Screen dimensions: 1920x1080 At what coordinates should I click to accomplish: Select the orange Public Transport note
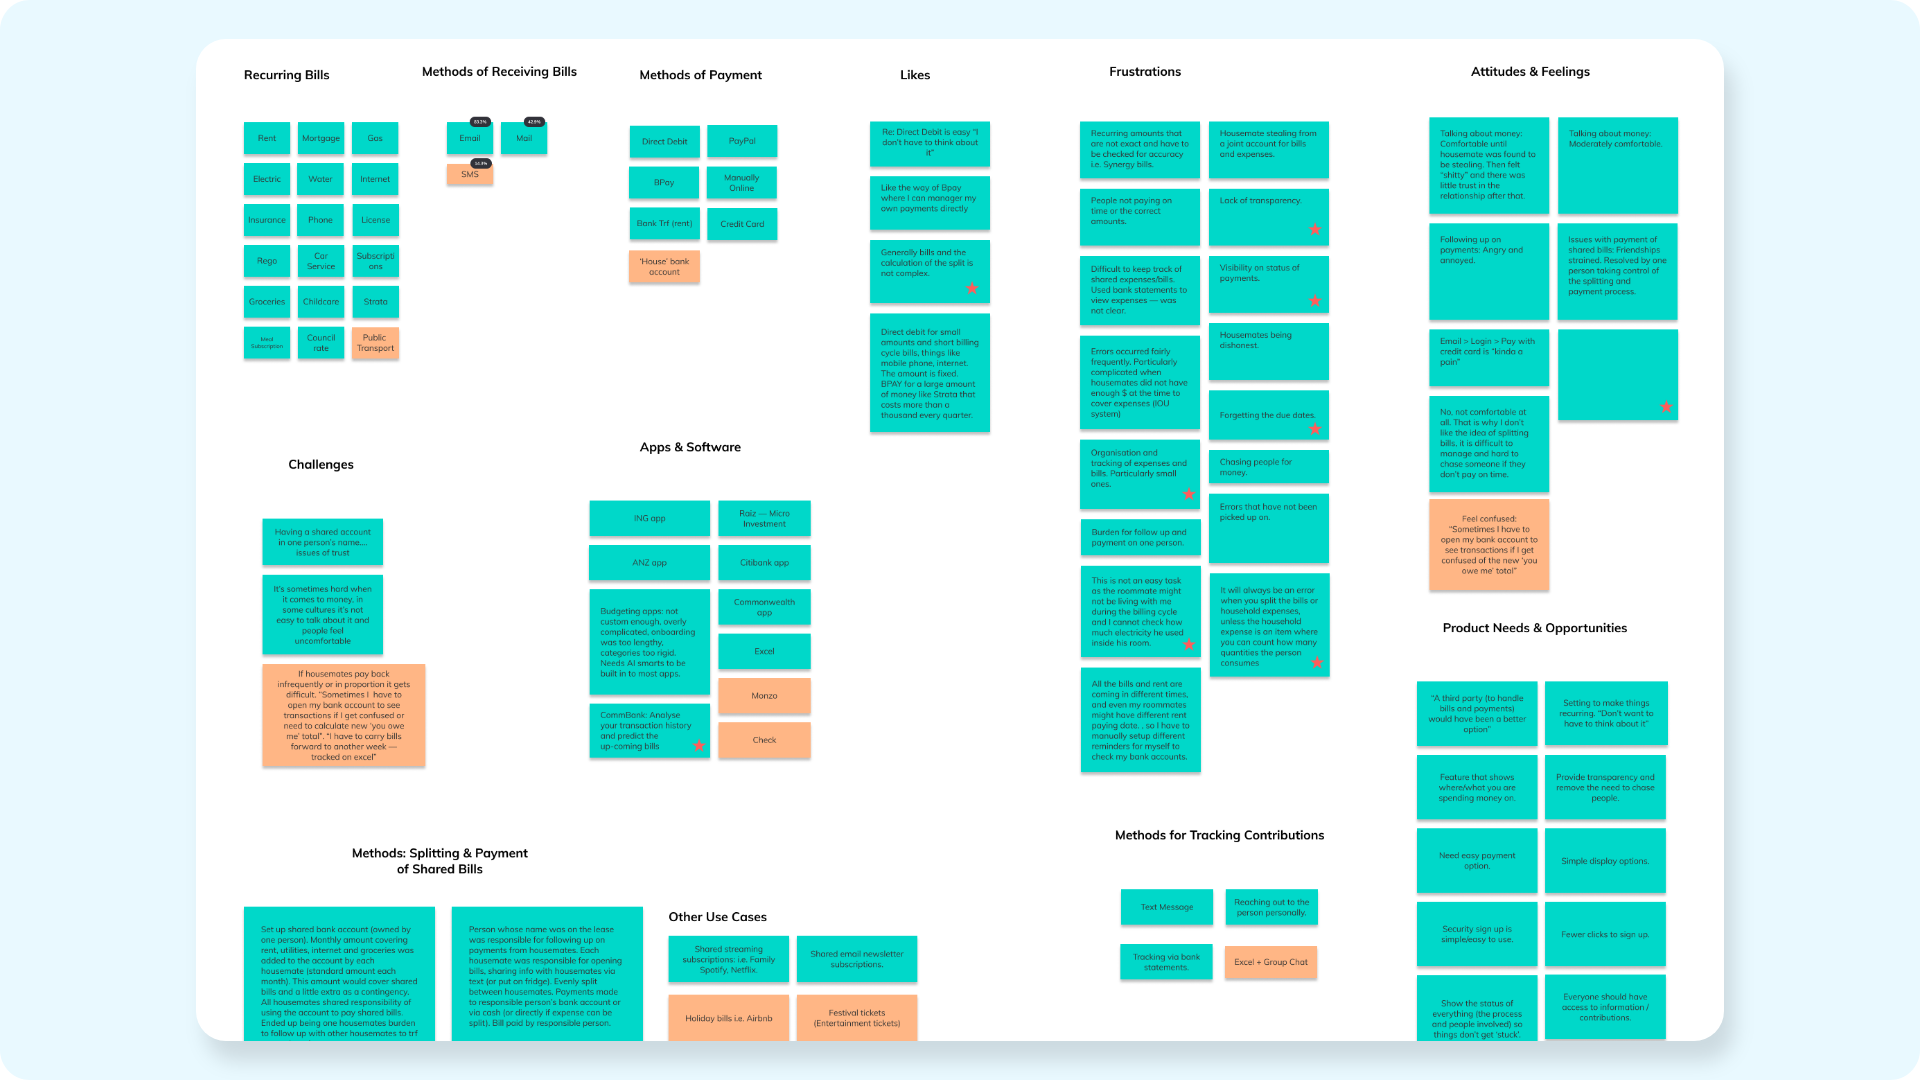[375, 343]
